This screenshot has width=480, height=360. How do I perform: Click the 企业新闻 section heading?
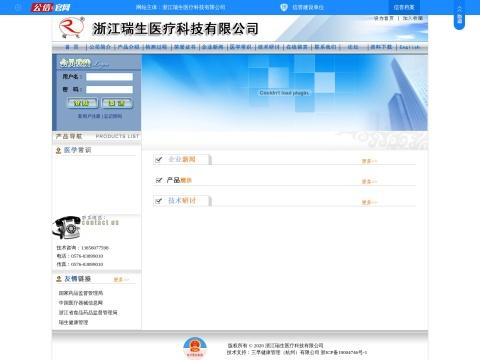tap(182, 159)
